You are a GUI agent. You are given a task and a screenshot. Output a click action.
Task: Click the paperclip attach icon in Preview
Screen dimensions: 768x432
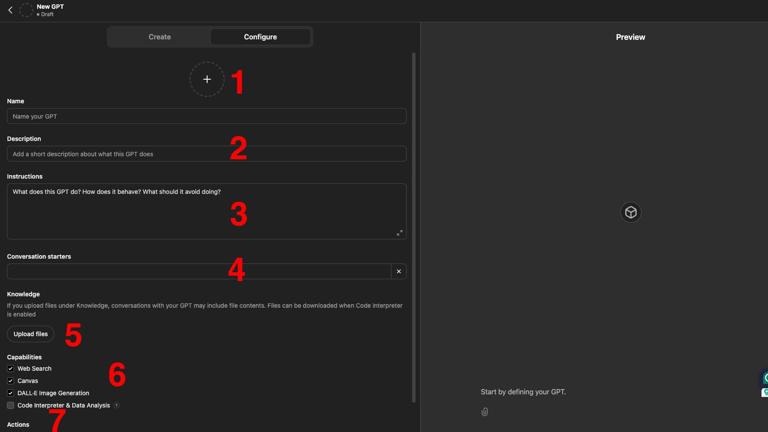click(485, 411)
